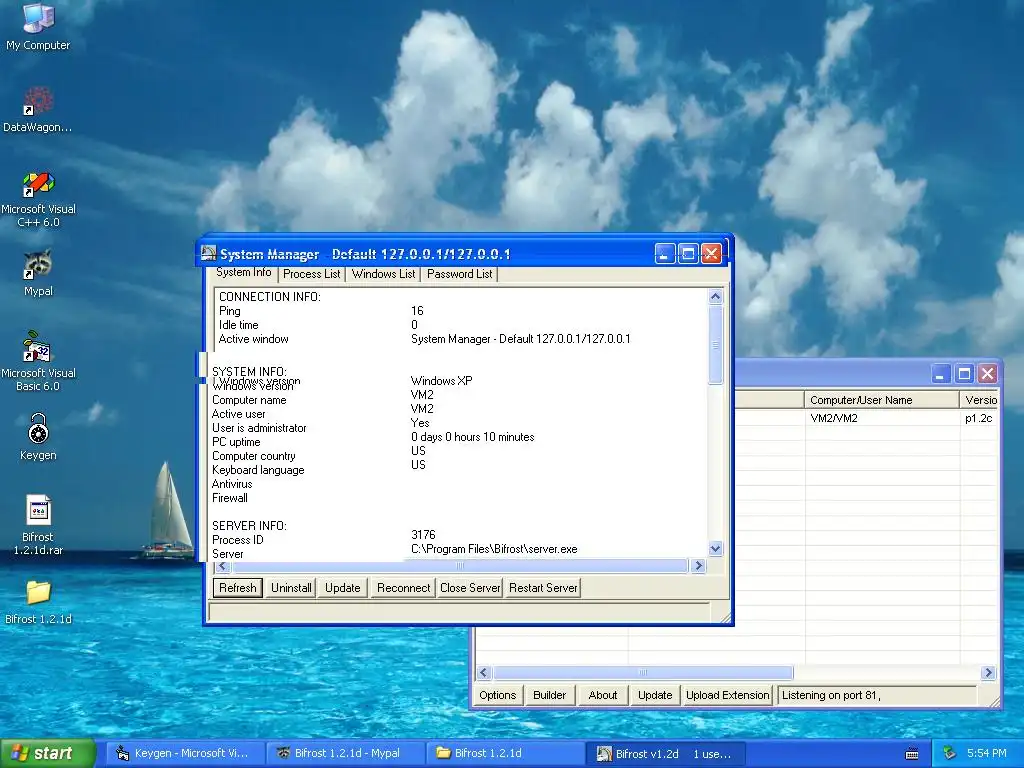
Task: Click the '0 days 0 hours 10 minutes' uptime
Action: 473,437
